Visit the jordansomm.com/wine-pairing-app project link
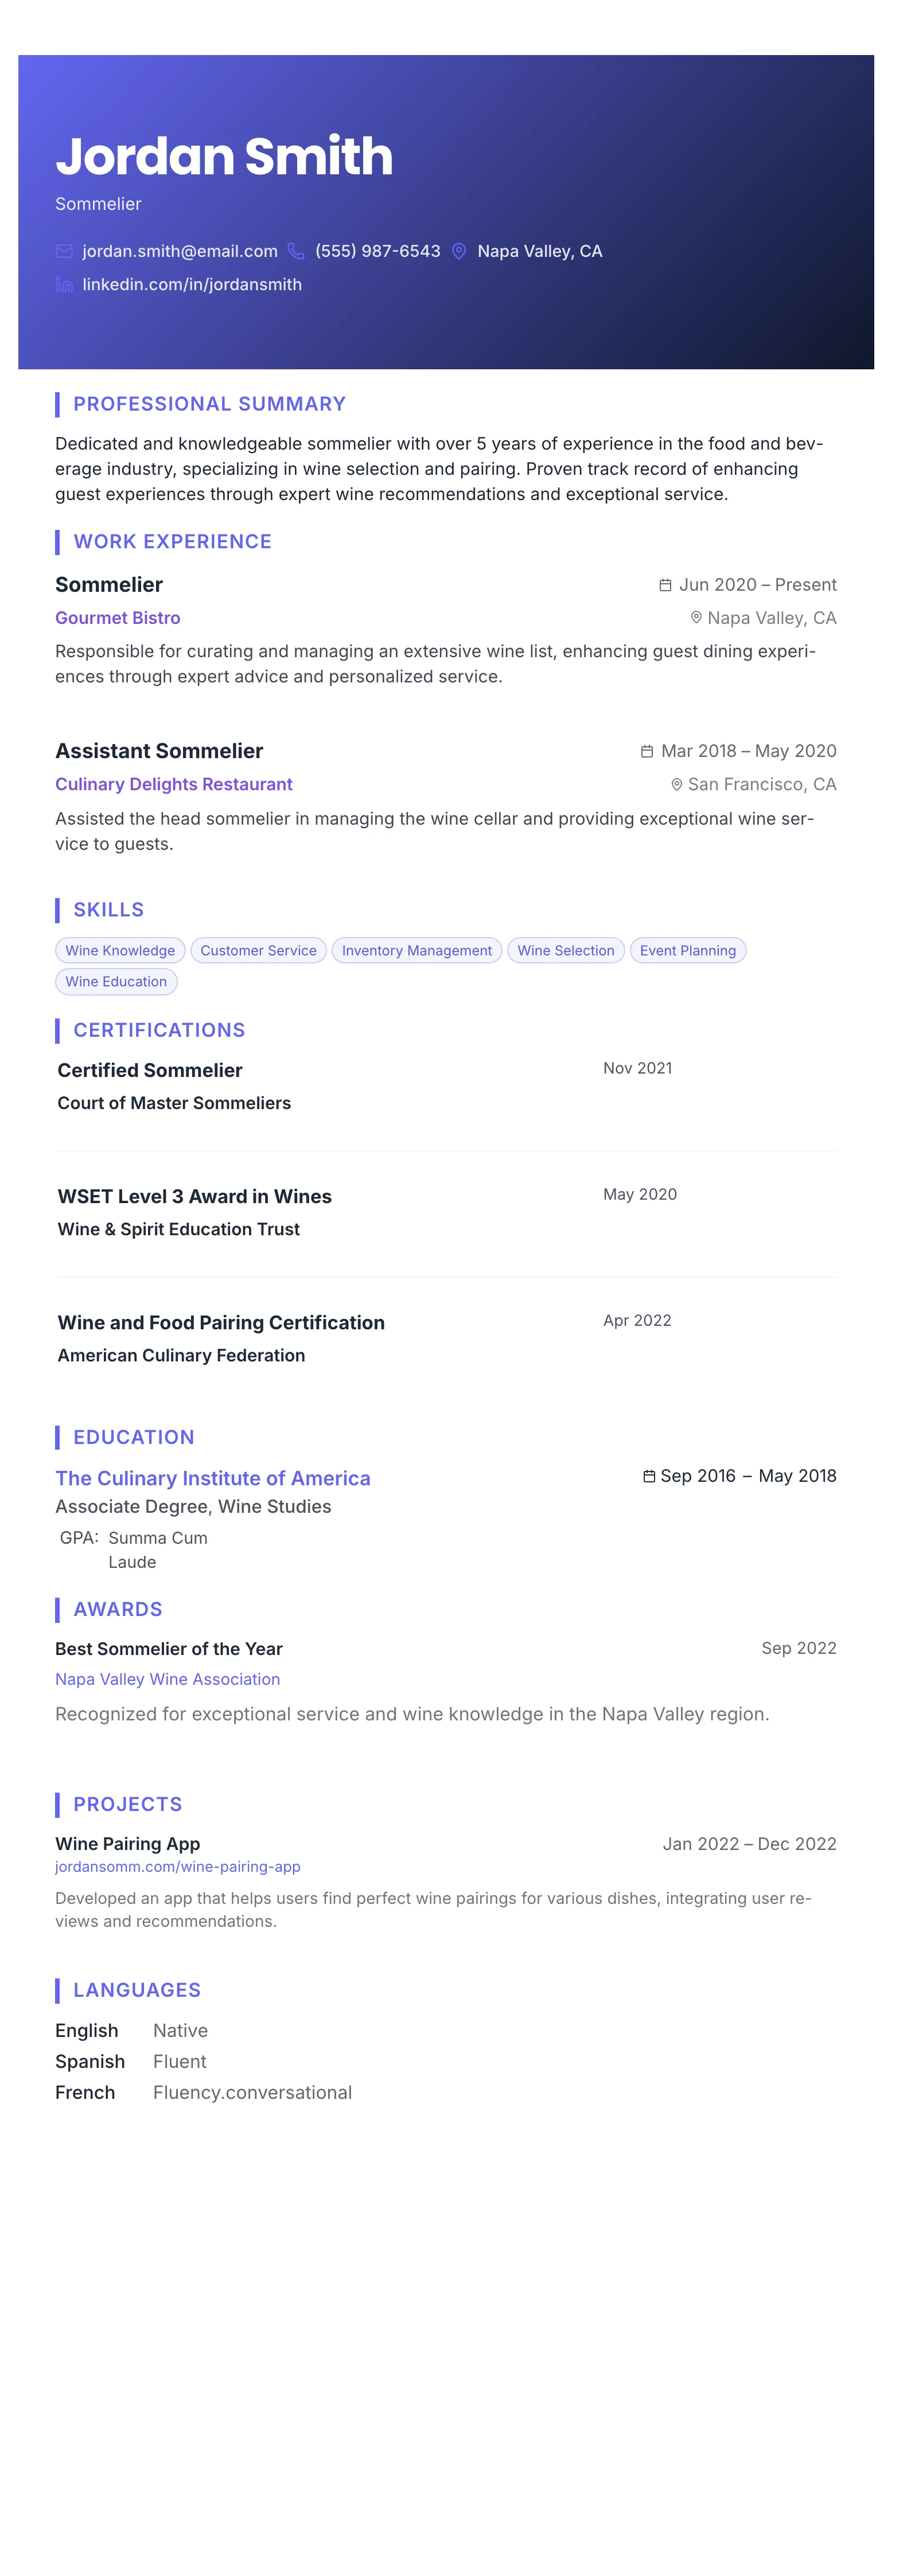The height and width of the screenshot is (2576, 911). click(178, 1867)
